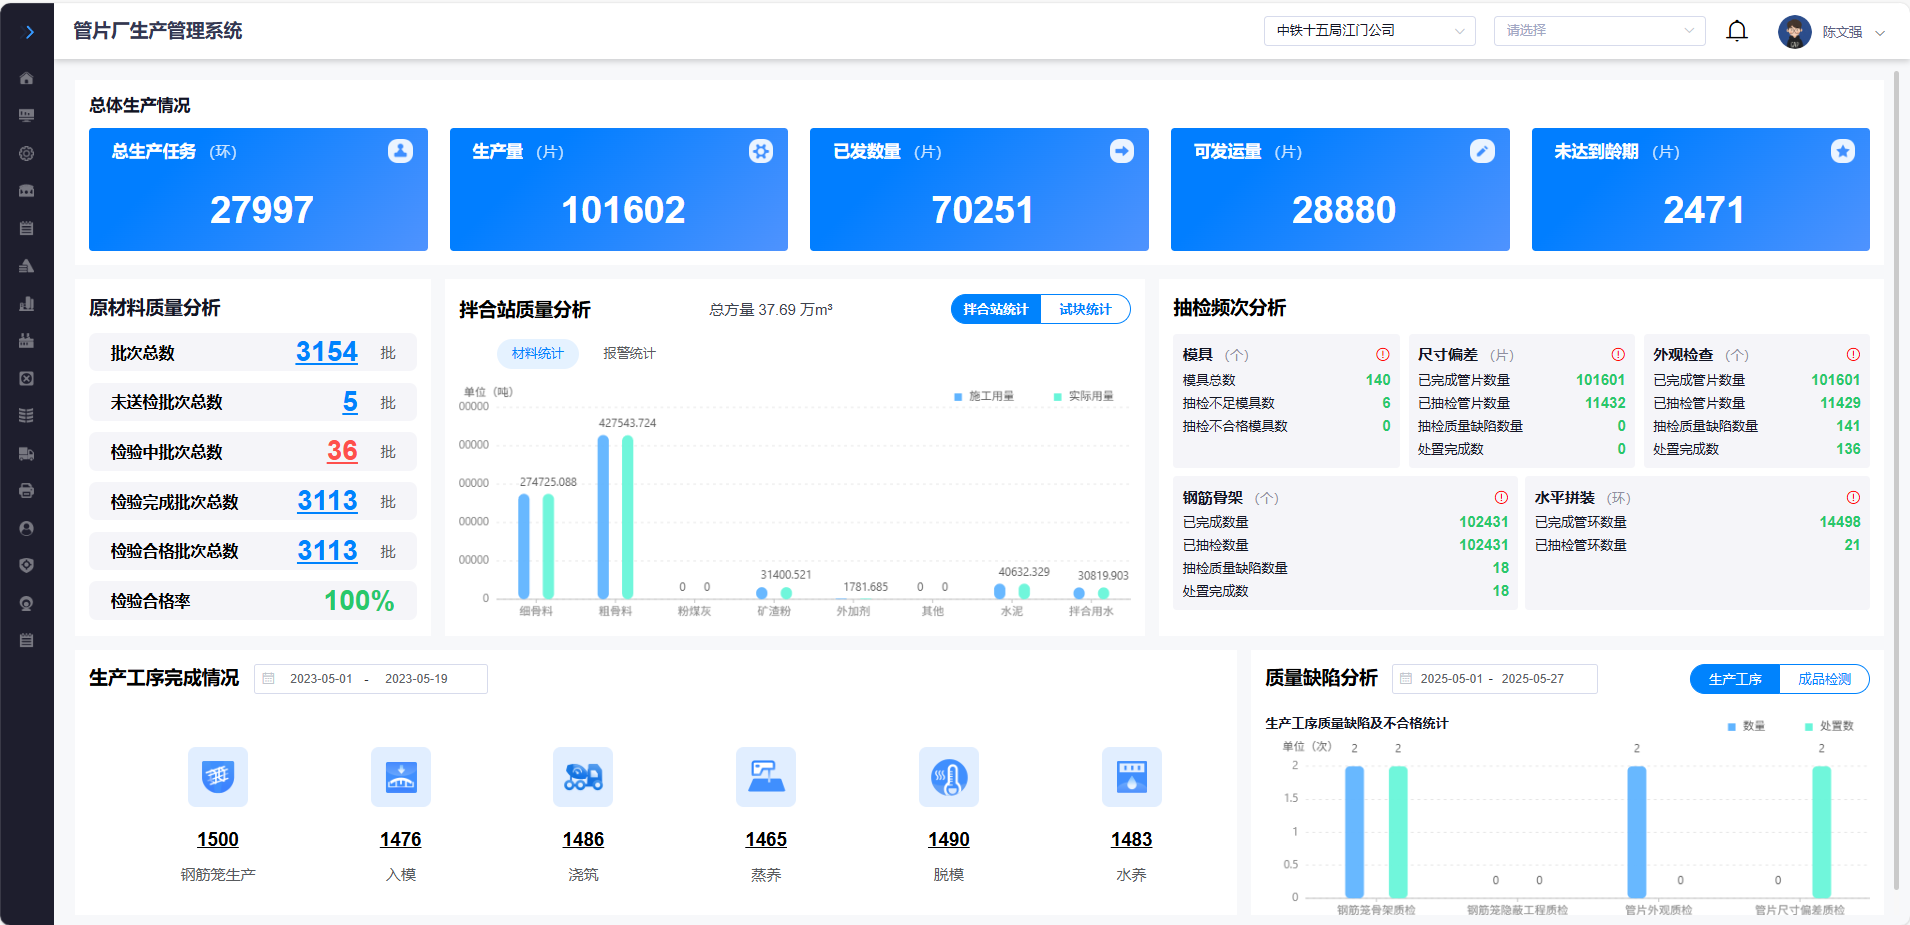The image size is (1910, 925).
Task: Open the 请选择 dropdown
Action: pos(1599,31)
